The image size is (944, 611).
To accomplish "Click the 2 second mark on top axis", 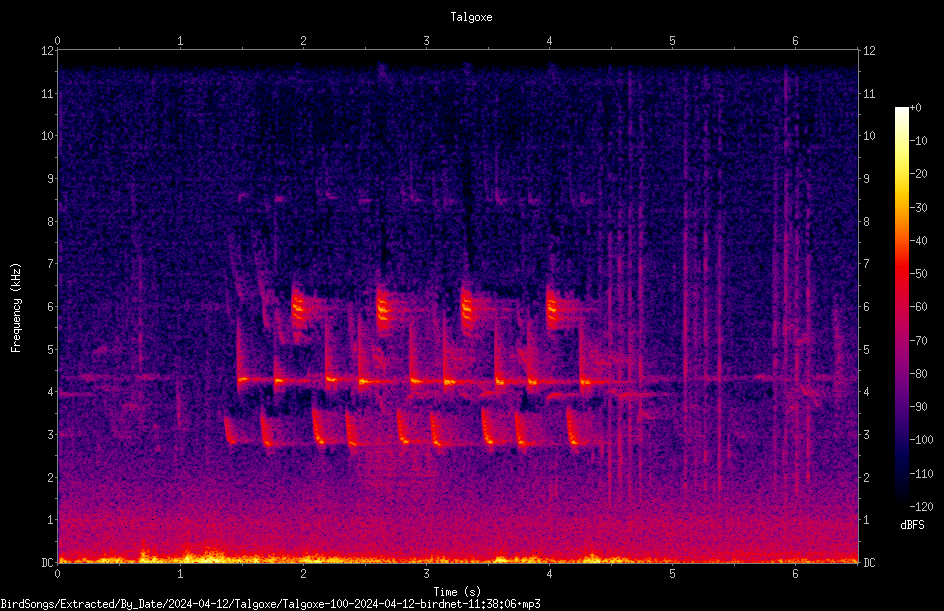I will 303,41.
